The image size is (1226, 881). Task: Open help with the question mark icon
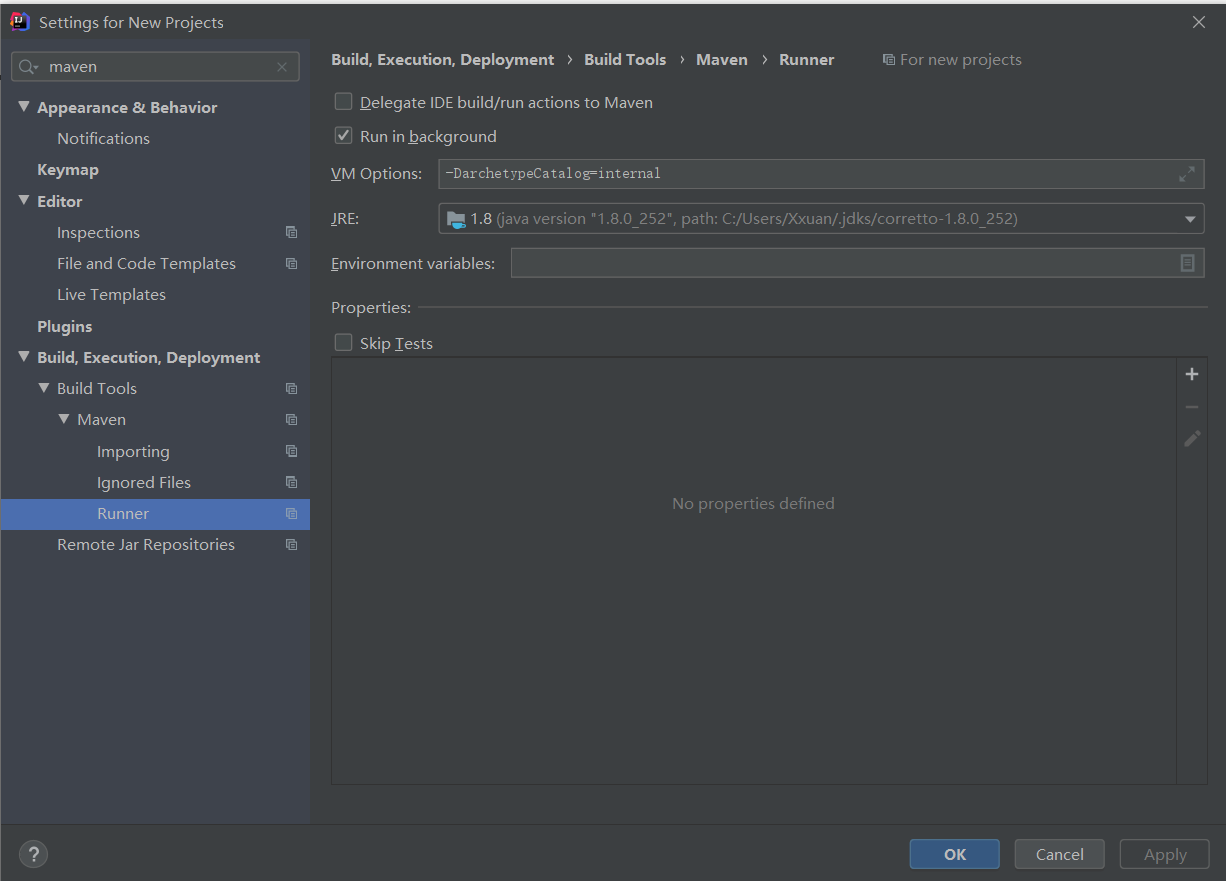click(x=33, y=854)
